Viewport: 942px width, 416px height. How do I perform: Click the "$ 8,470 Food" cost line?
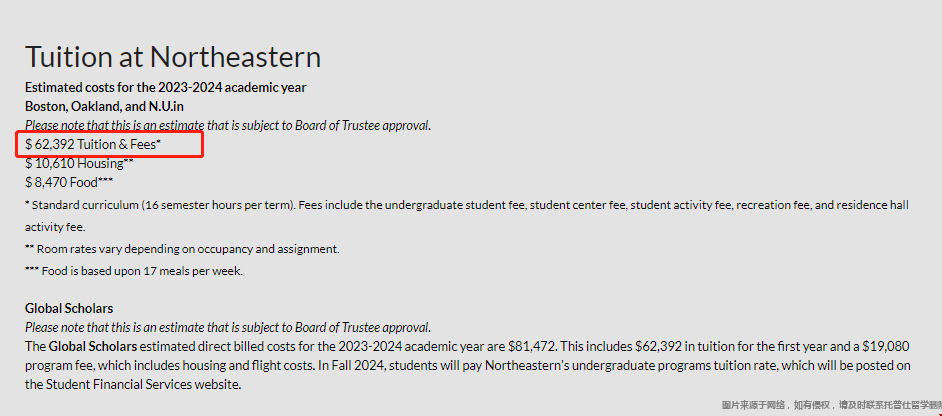(x=69, y=182)
